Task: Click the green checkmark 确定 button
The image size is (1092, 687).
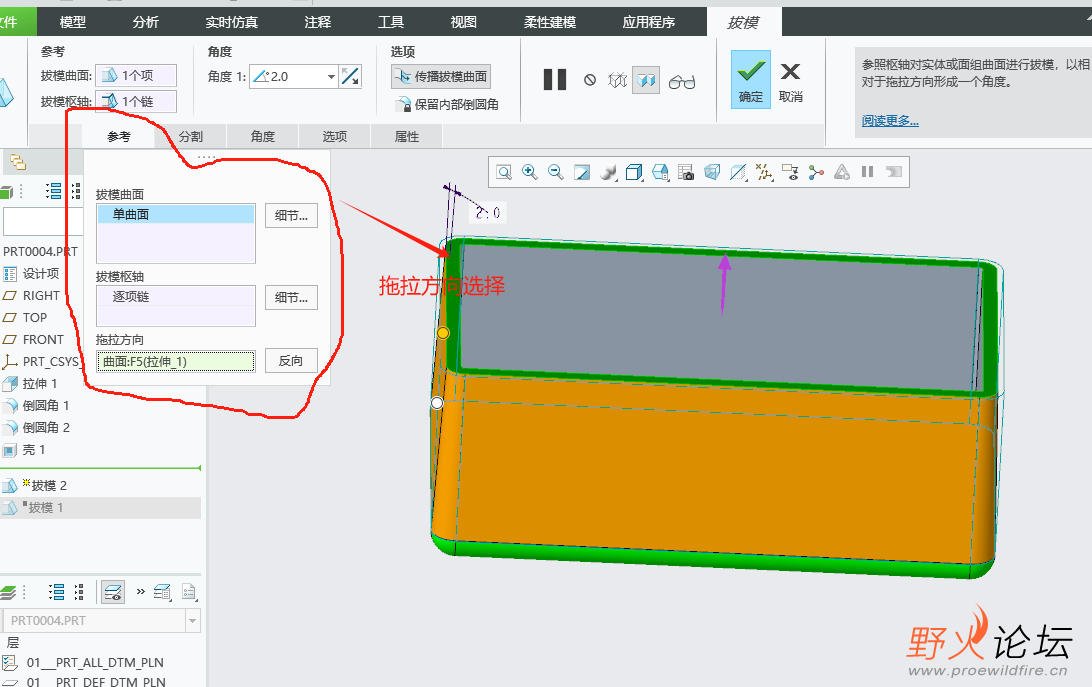Action: (751, 80)
